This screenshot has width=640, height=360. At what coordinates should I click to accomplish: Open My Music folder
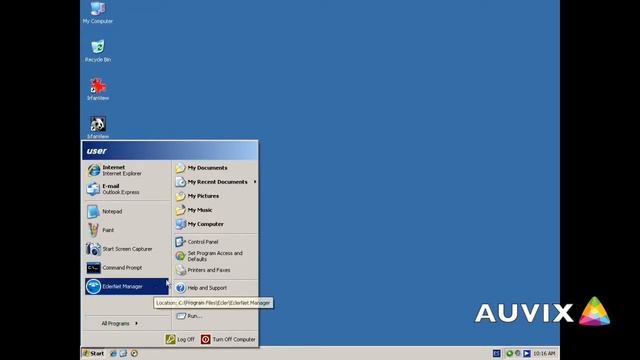tap(216, 210)
